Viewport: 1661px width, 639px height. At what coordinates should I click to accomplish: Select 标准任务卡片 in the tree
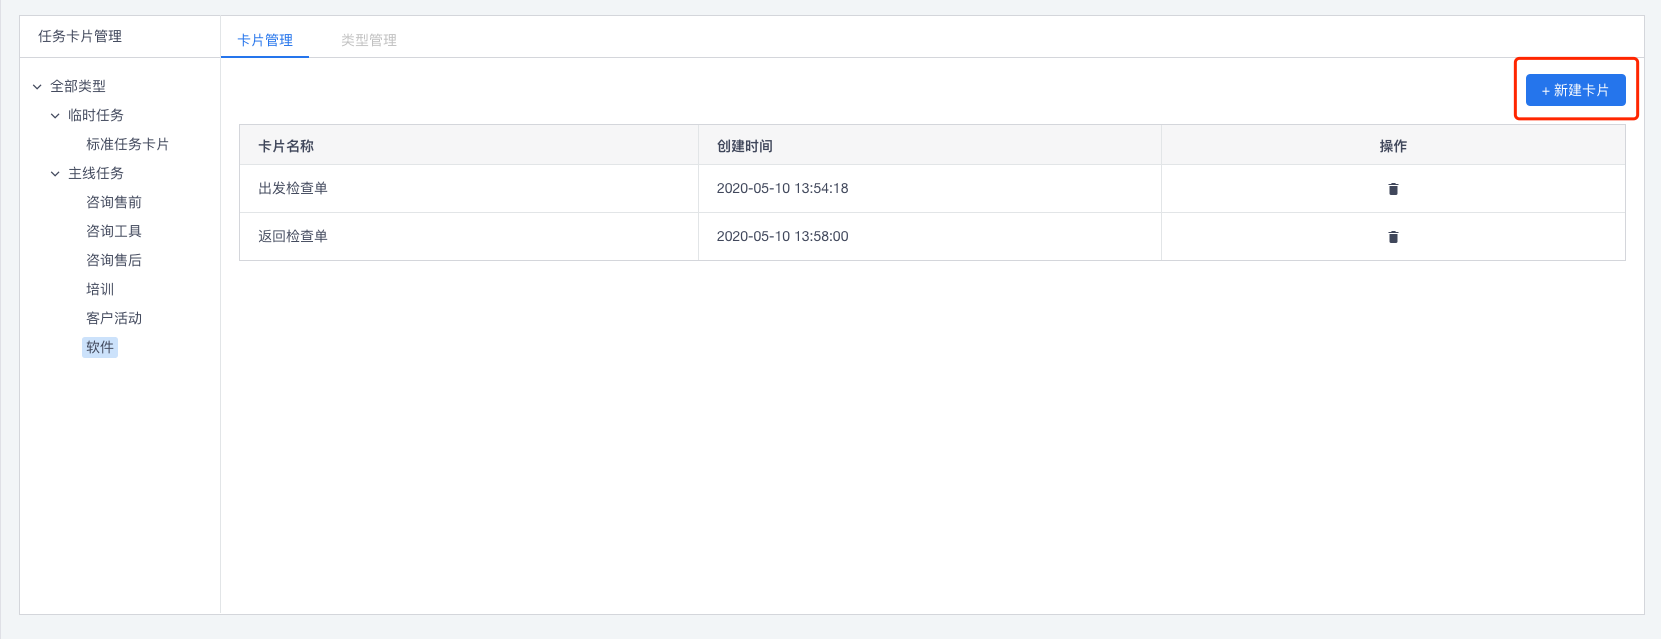click(x=127, y=144)
